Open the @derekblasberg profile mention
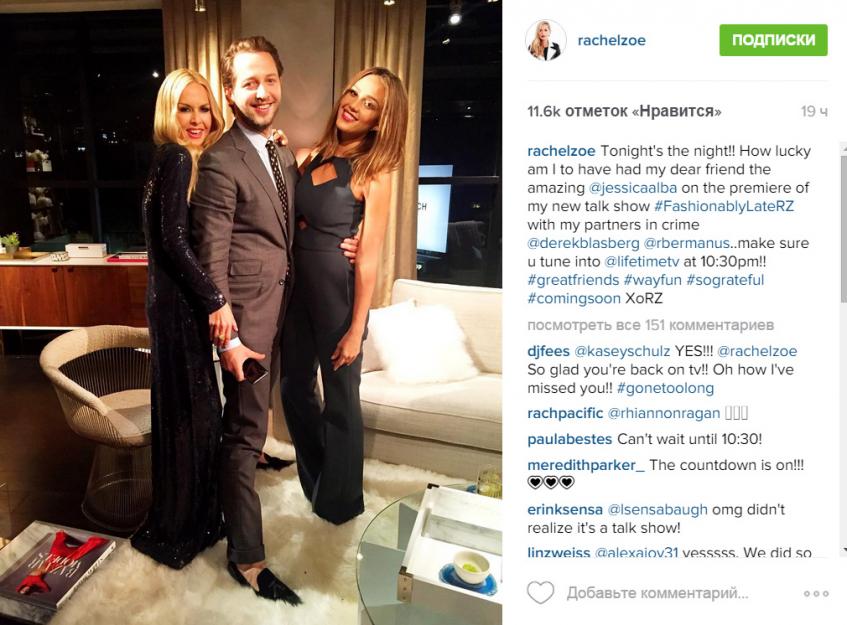 (x=583, y=243)
